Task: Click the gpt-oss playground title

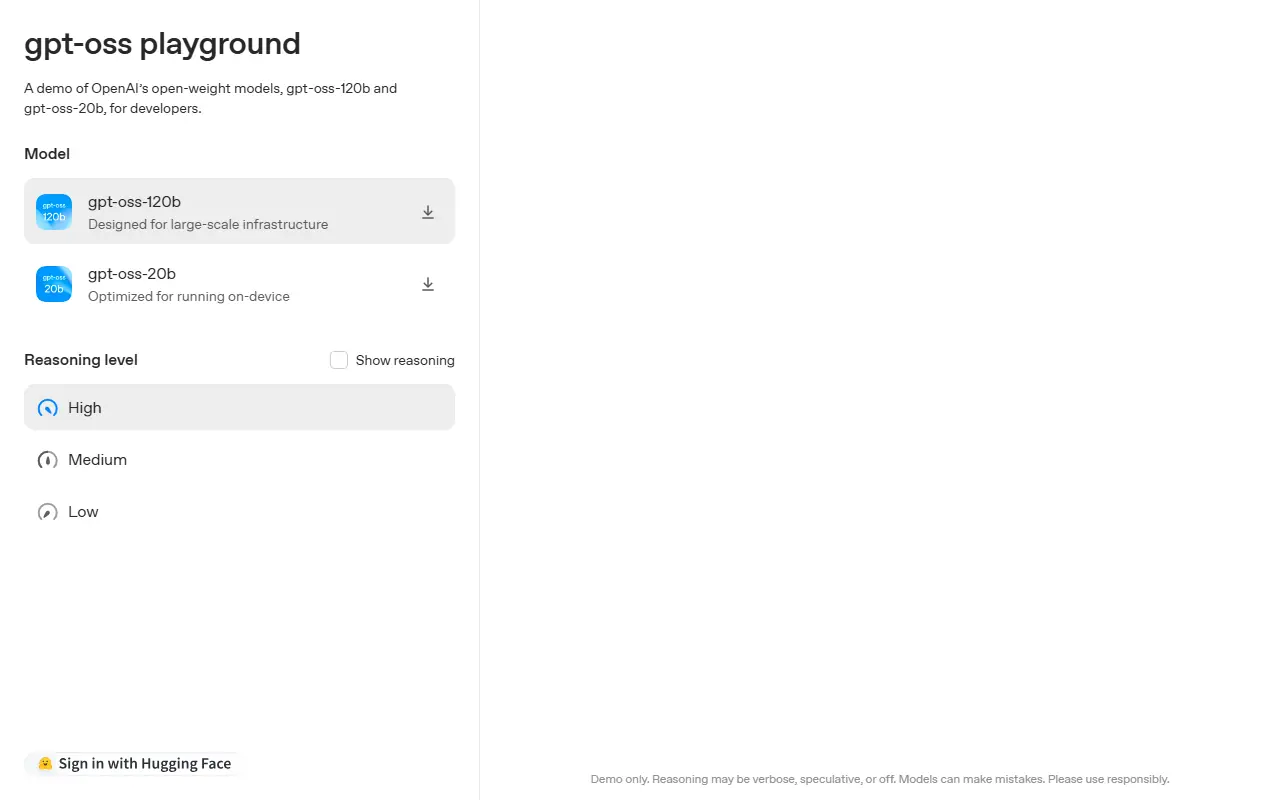Action: (x=162, y=44)
